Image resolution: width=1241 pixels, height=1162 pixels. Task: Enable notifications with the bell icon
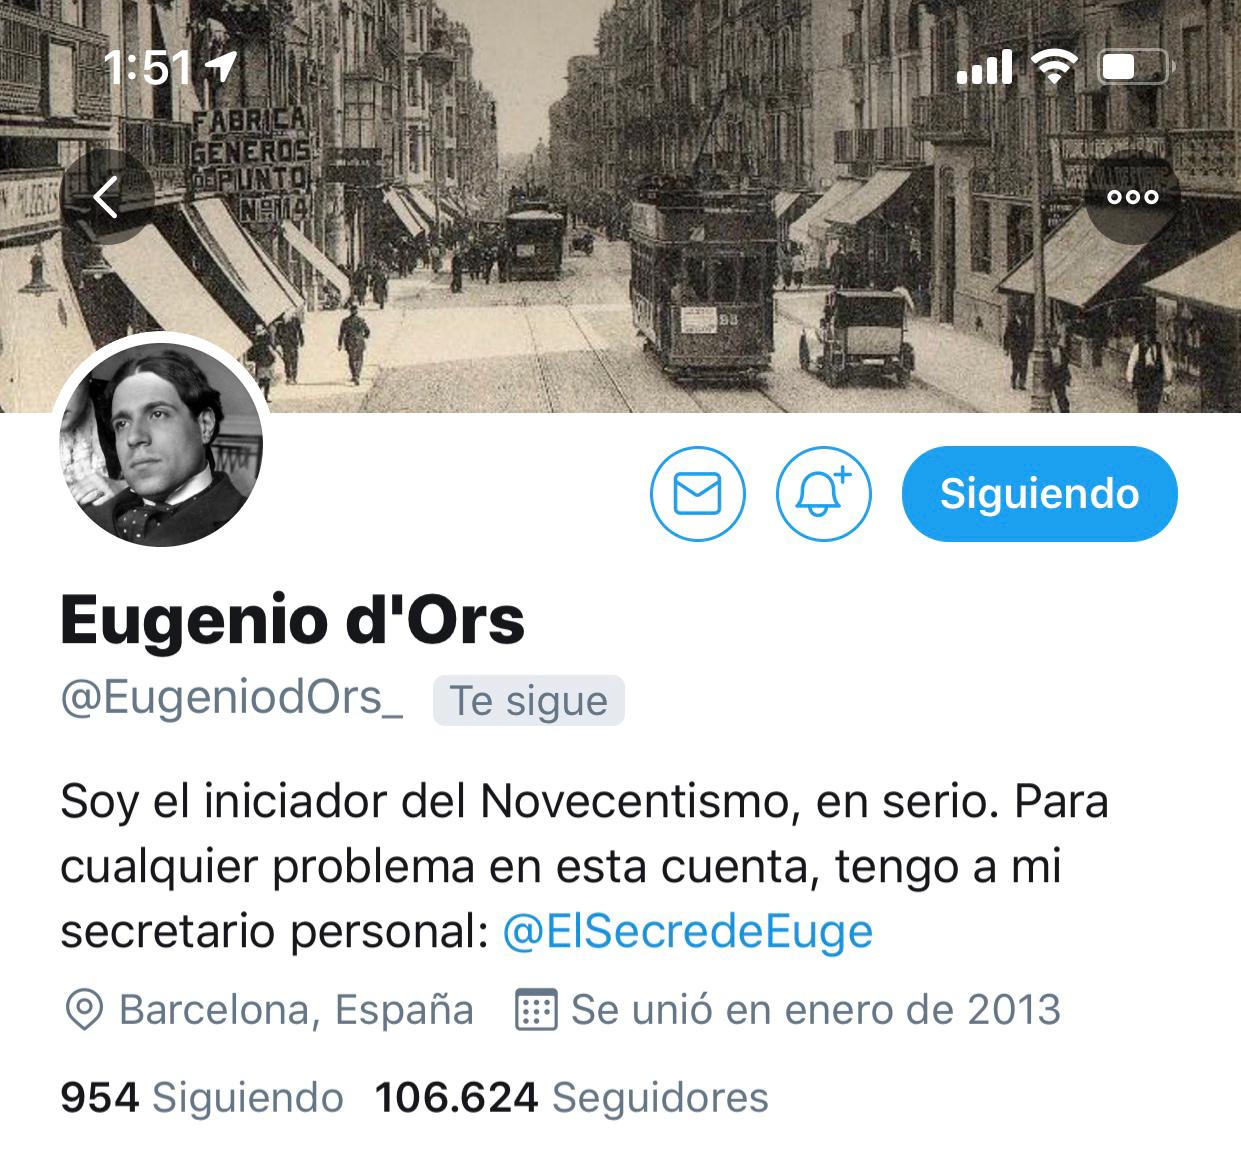pyautogui.click(x=824, y=494)
